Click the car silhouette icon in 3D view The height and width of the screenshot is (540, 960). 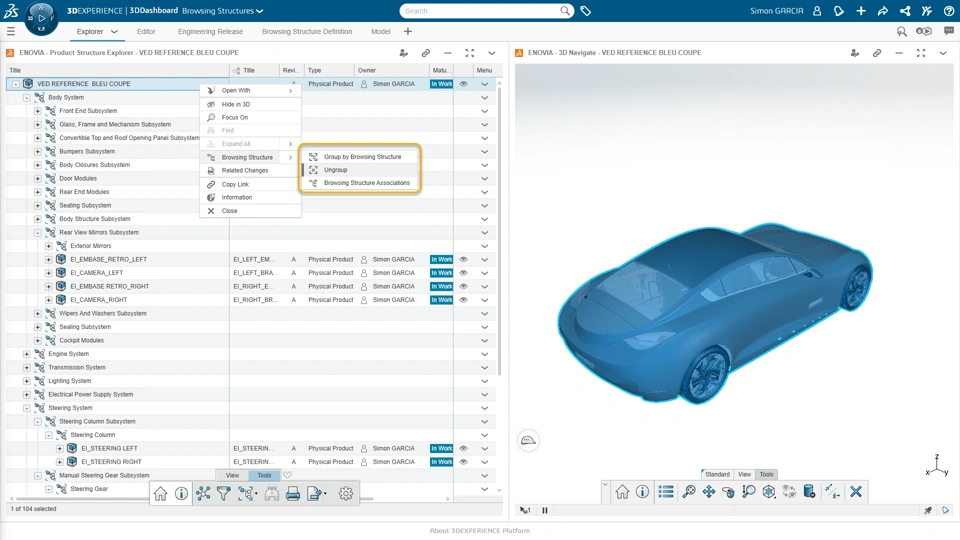(528, 440)
